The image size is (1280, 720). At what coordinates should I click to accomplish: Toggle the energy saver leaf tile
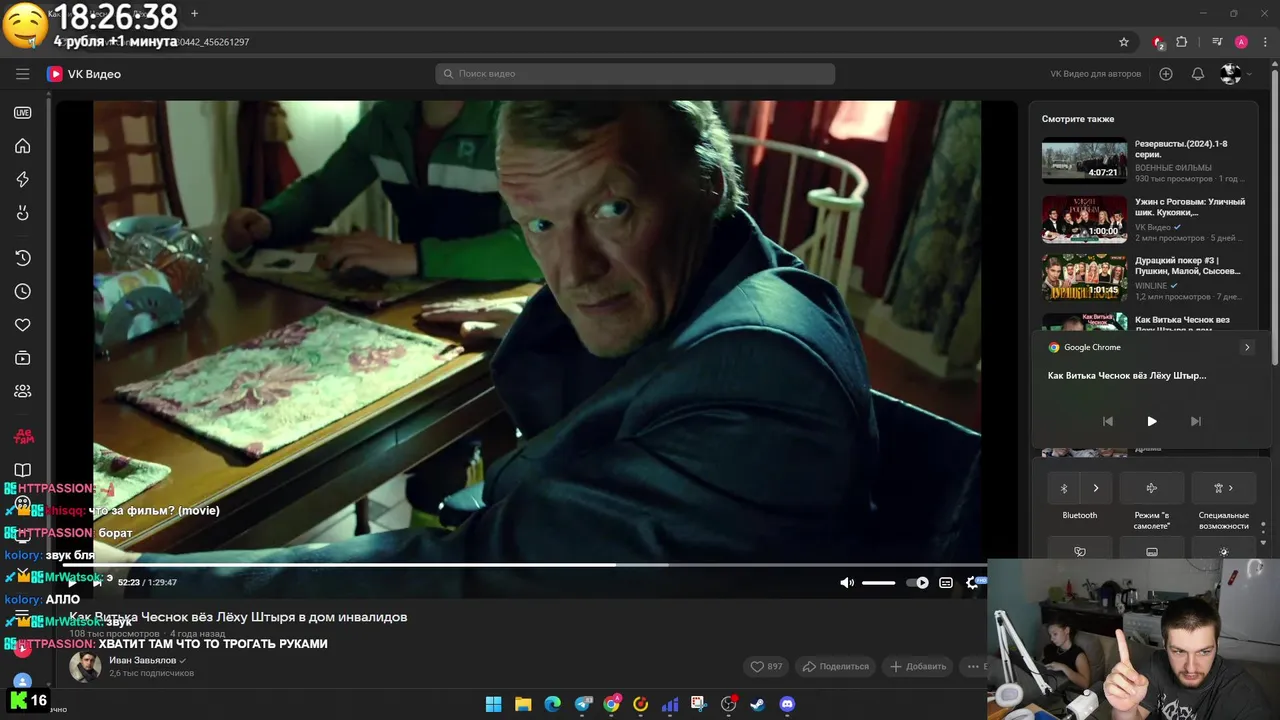tap(1080, 551)
